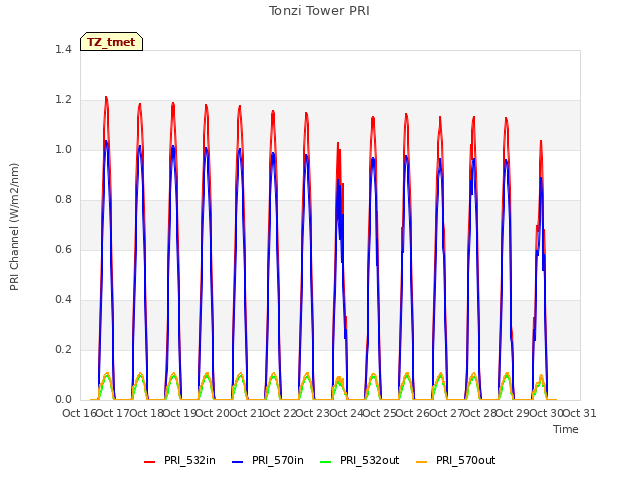Click the orange PRI_570out legend color swatch
Screen dimensions: 640x480
[x=421, y=462]
